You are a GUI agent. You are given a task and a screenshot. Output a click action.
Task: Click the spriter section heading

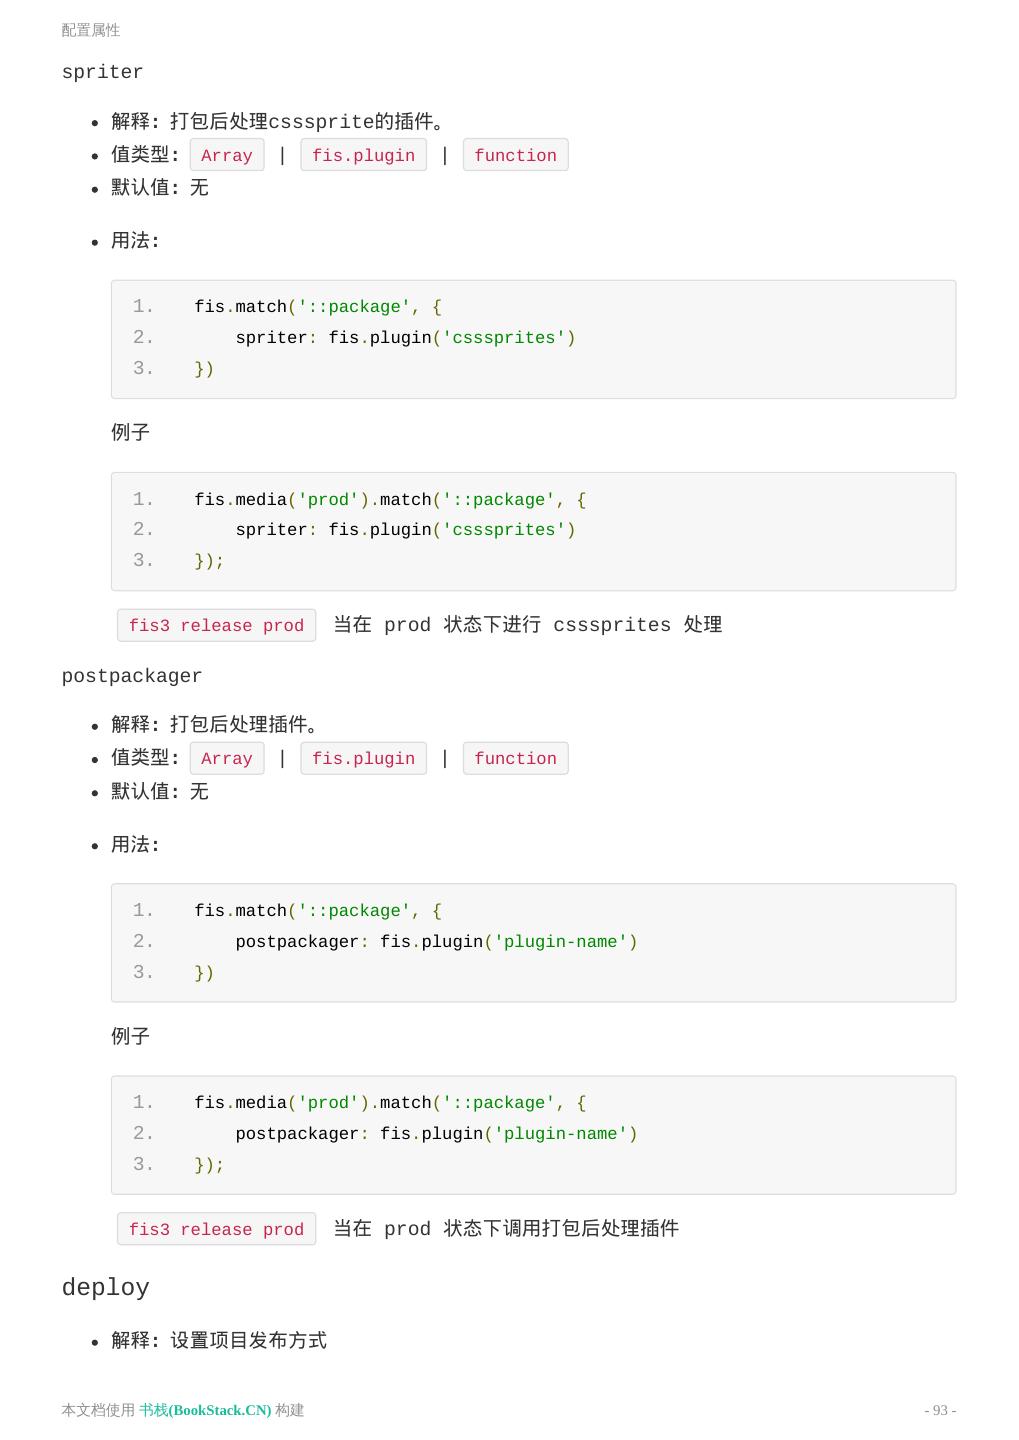click(x=102, y=72)
